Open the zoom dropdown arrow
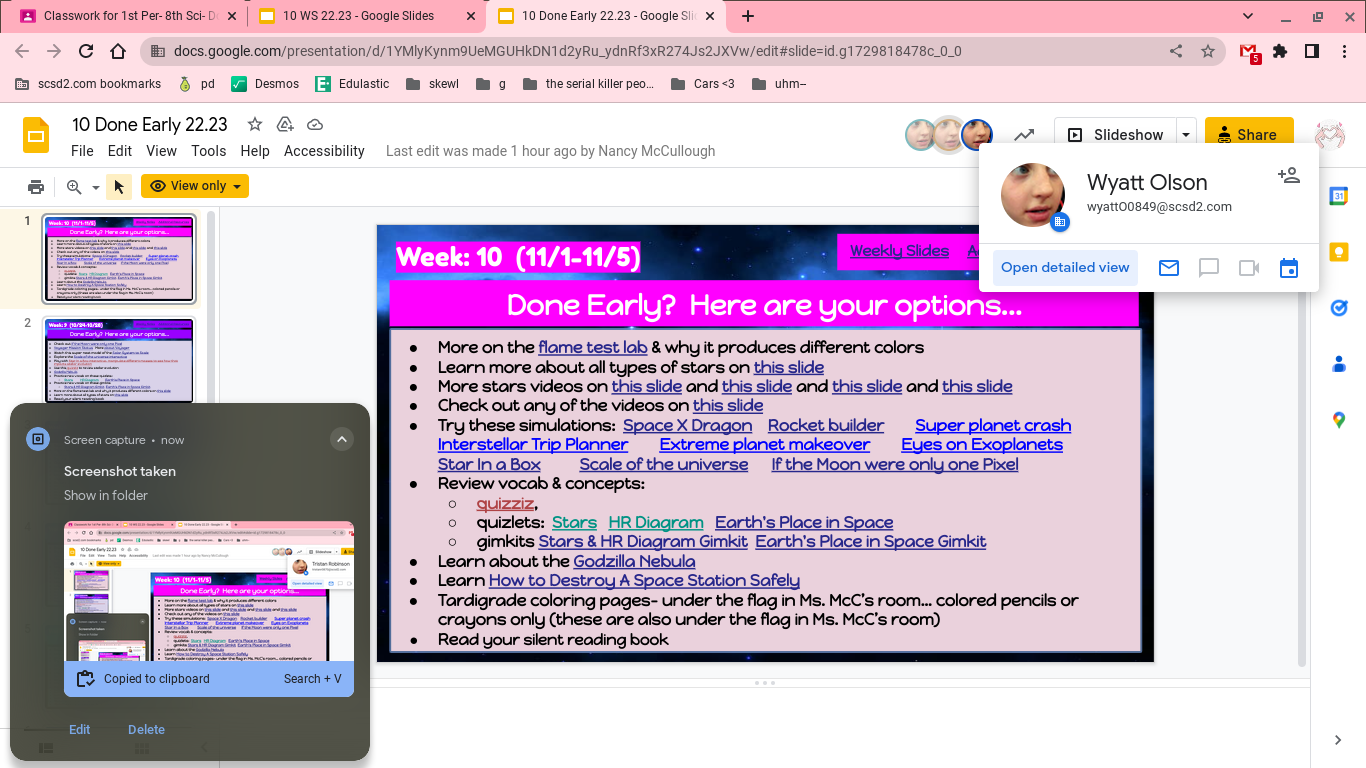 coord(96,187)
